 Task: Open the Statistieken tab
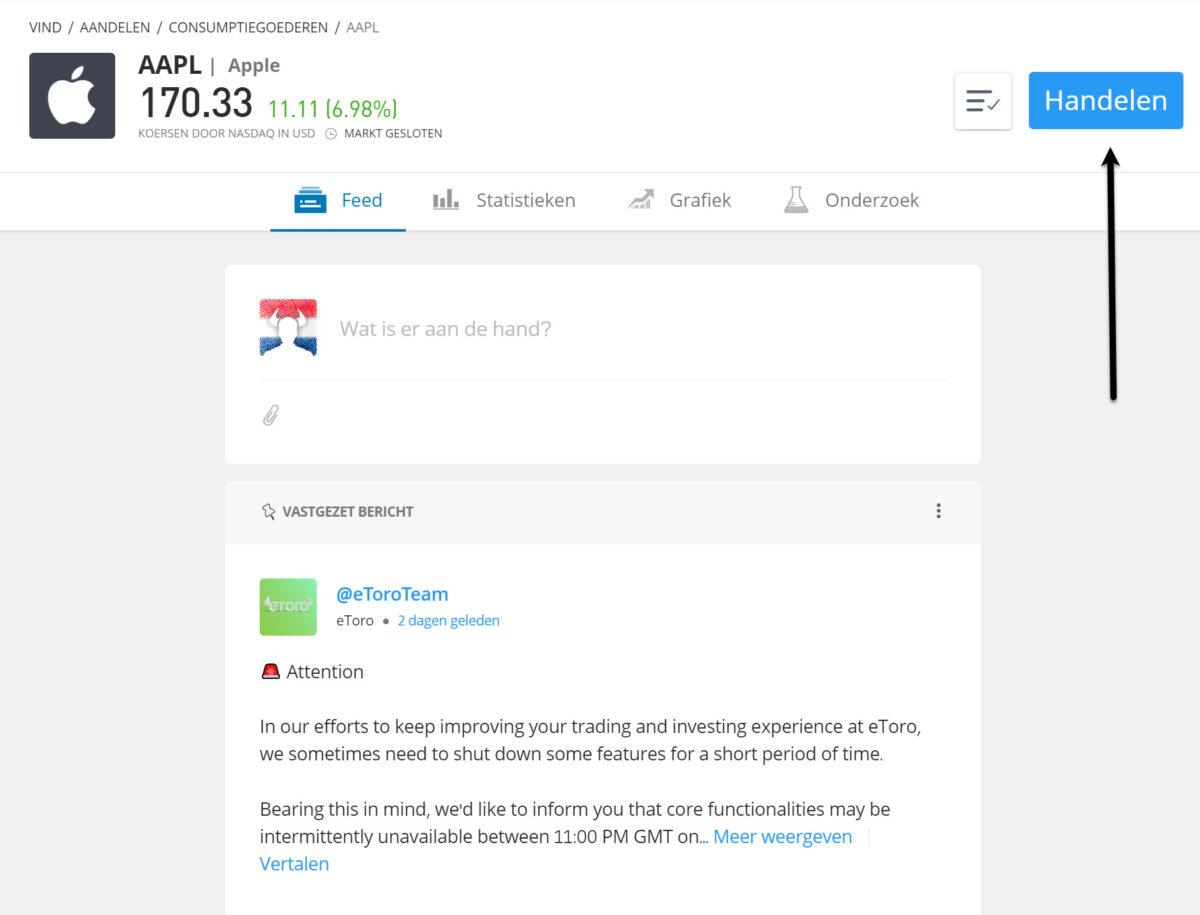pos(503,200)
